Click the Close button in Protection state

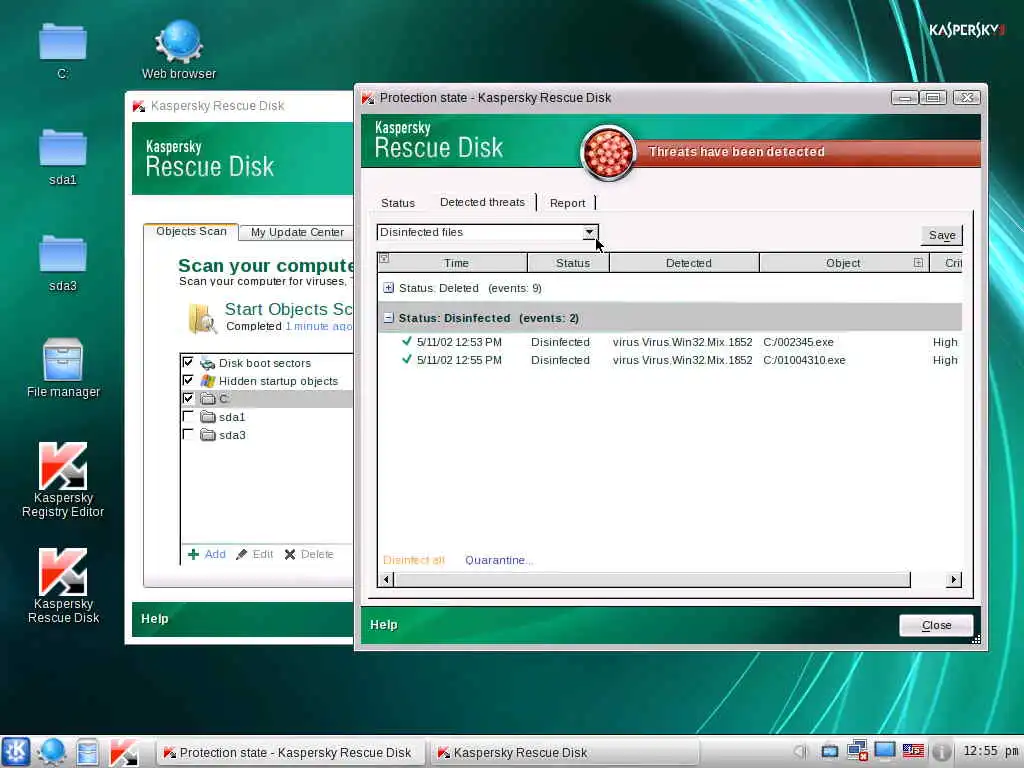936,626
